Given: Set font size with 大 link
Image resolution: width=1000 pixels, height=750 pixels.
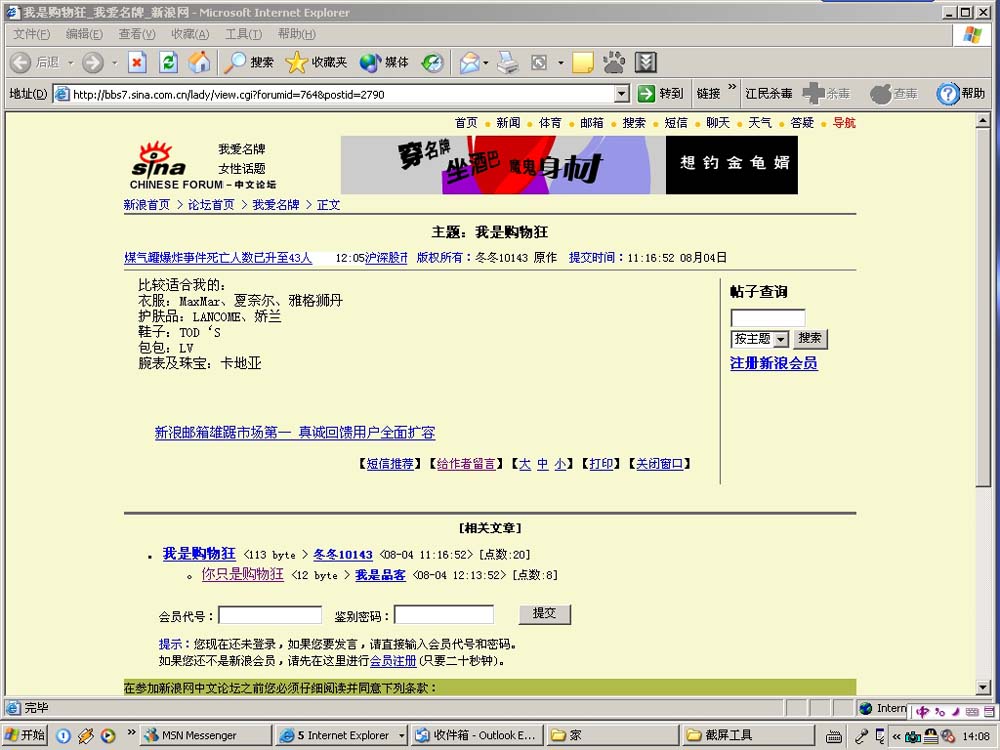Looking at the screenshot, I should coord(524,464).
